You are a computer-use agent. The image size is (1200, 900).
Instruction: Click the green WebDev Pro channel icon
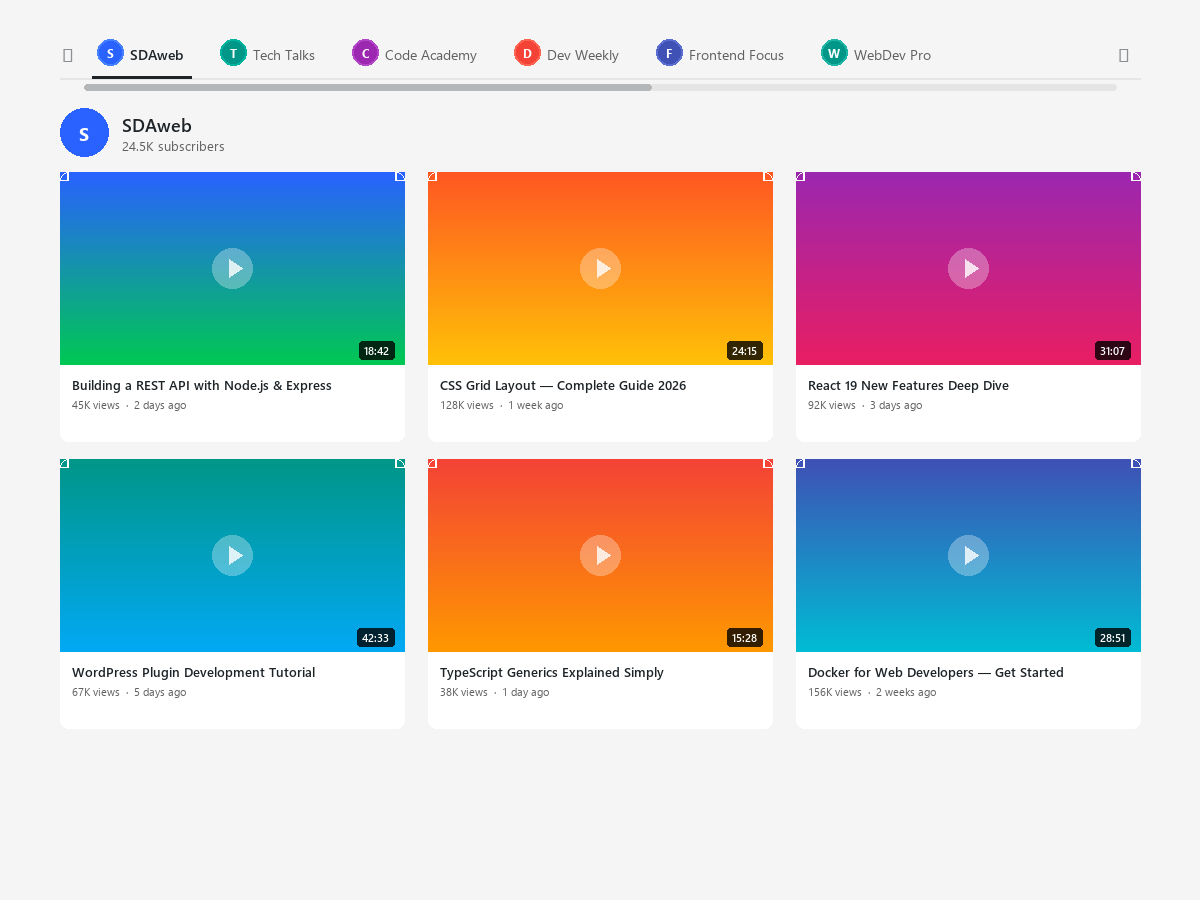[833, 52]
